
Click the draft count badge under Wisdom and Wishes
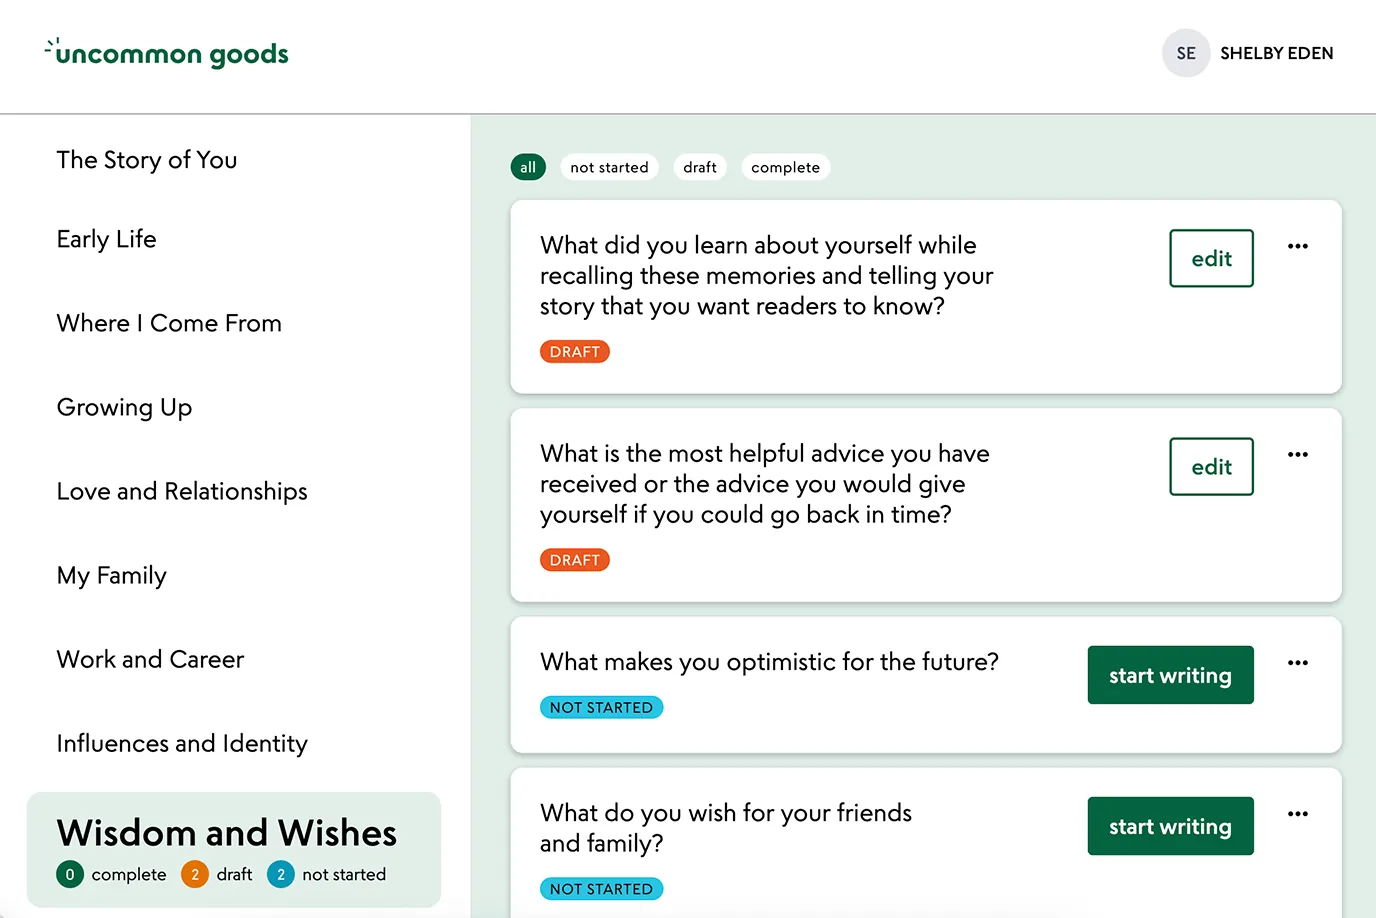[x=194, y=874]
